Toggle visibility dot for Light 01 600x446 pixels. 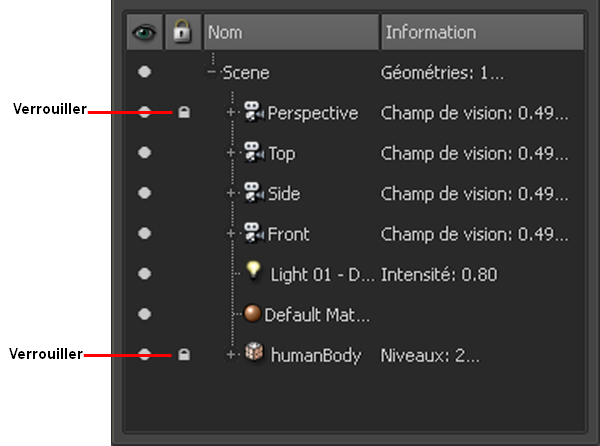click(145, 273)
